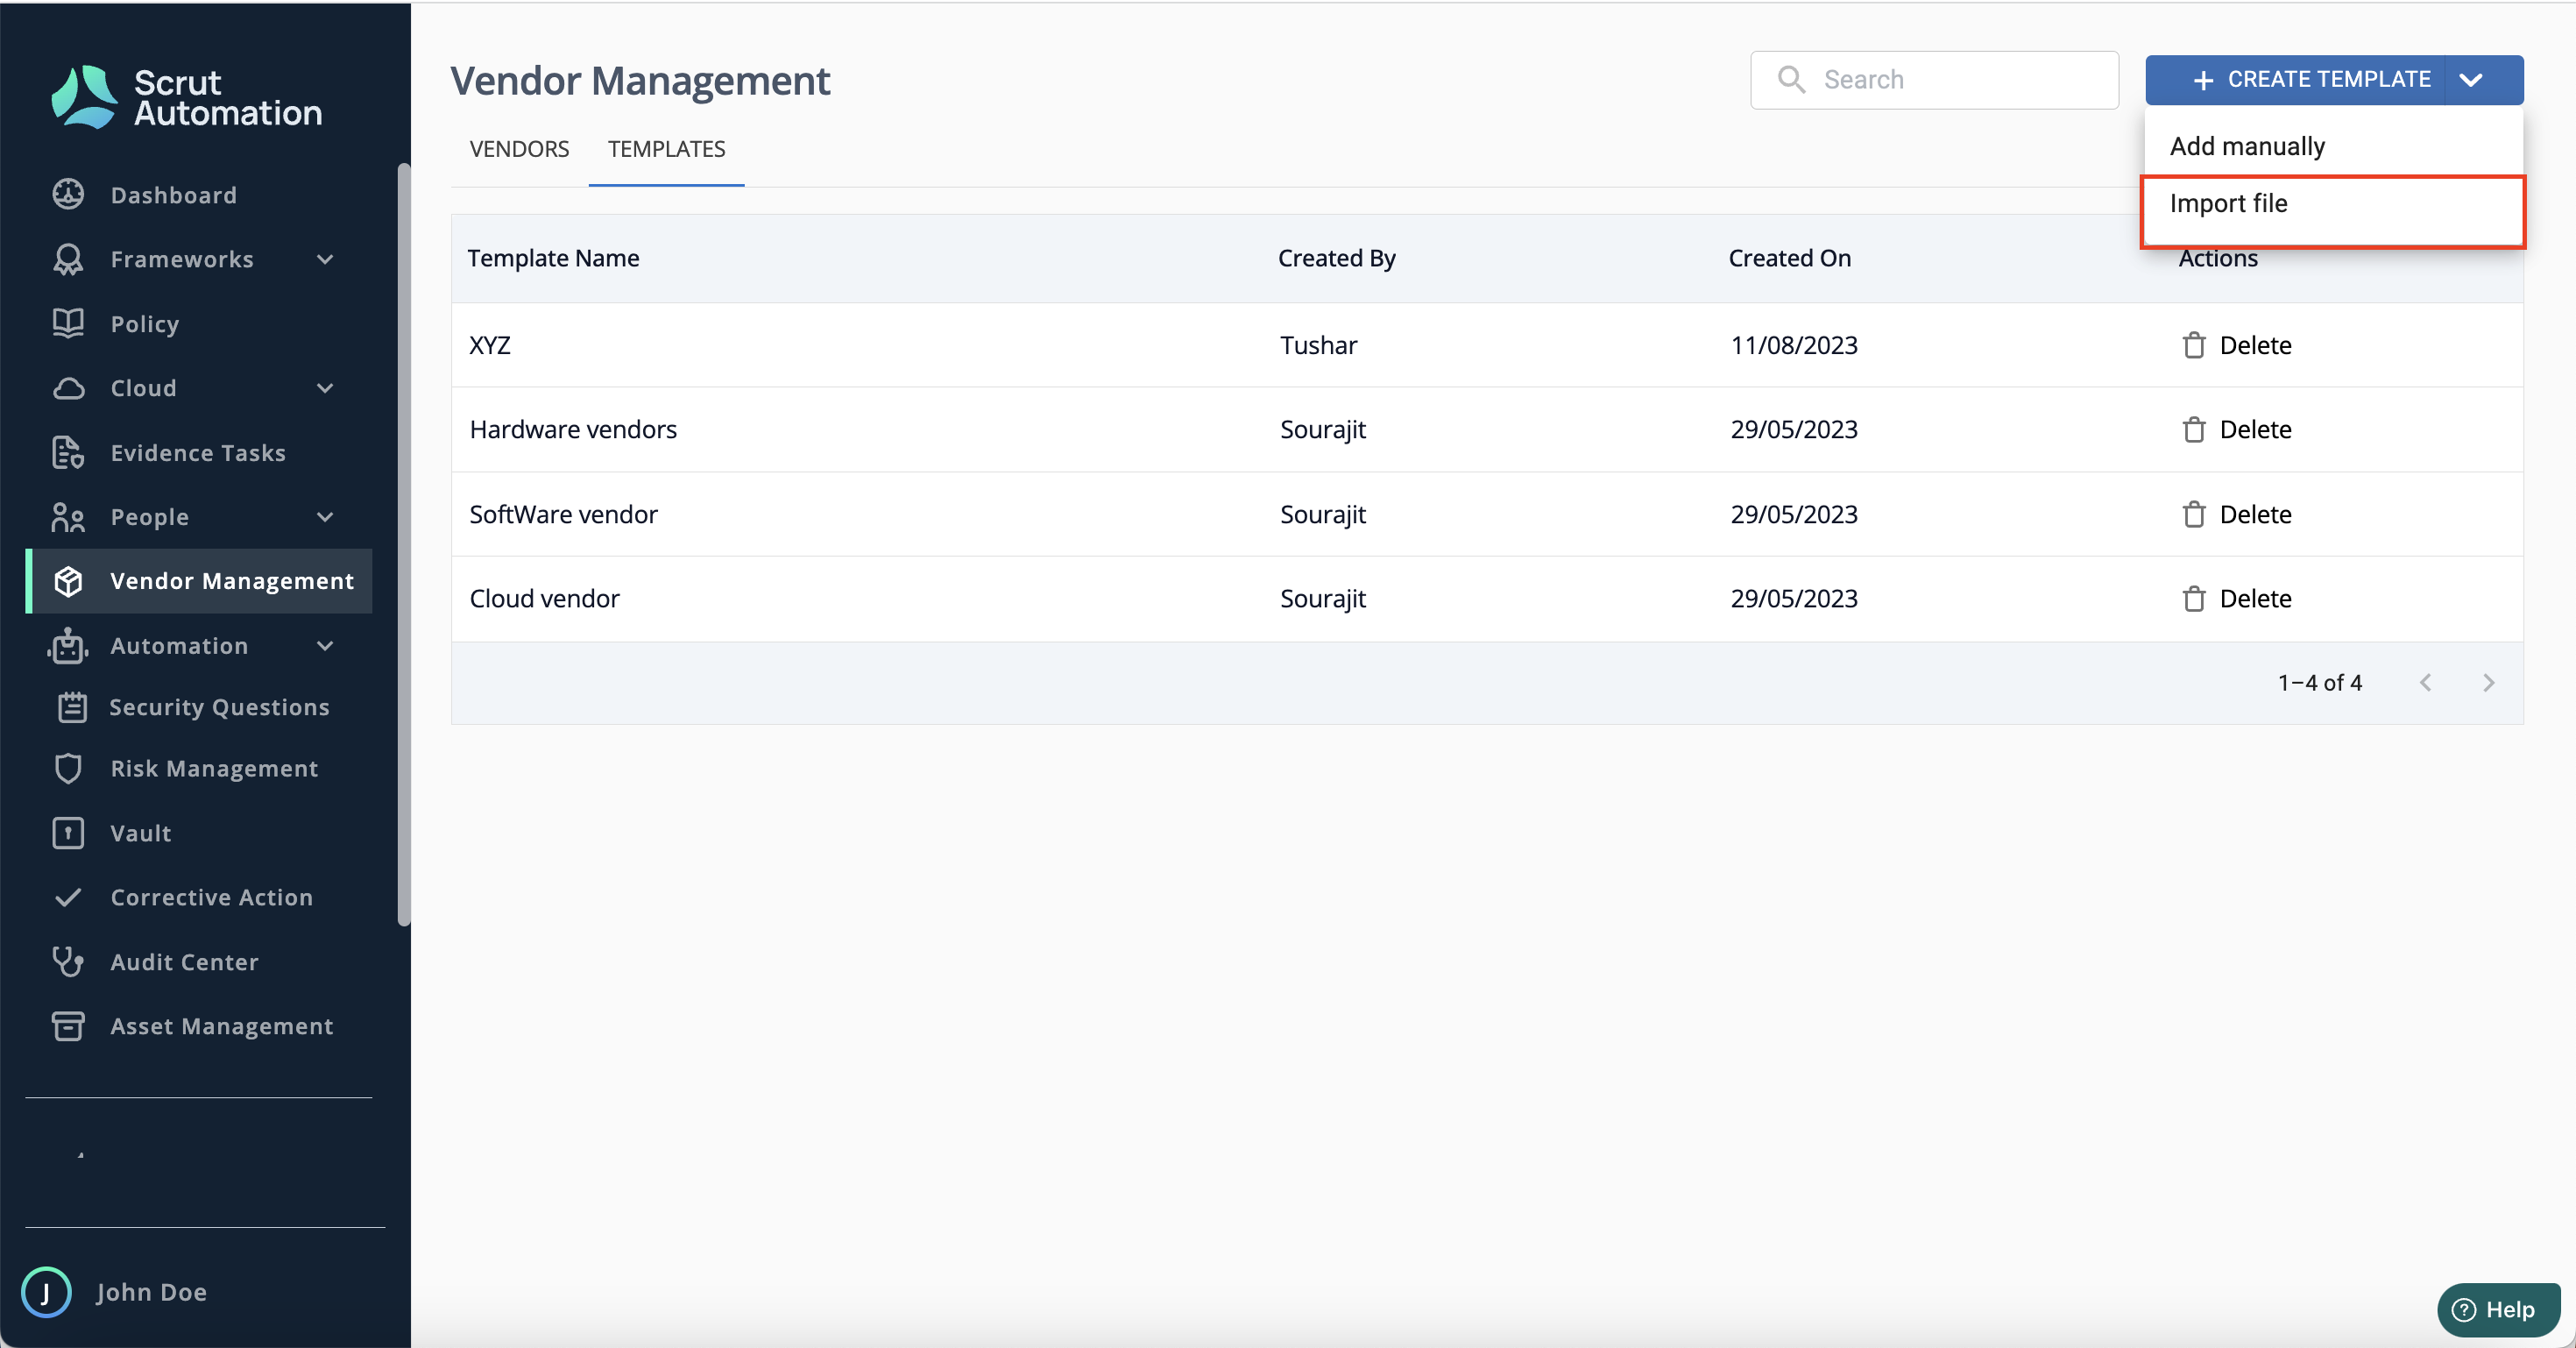The height and width of the screenshot is (1348, 2576).
Task: Open the Help widget
Action: pos(2498,1309)
